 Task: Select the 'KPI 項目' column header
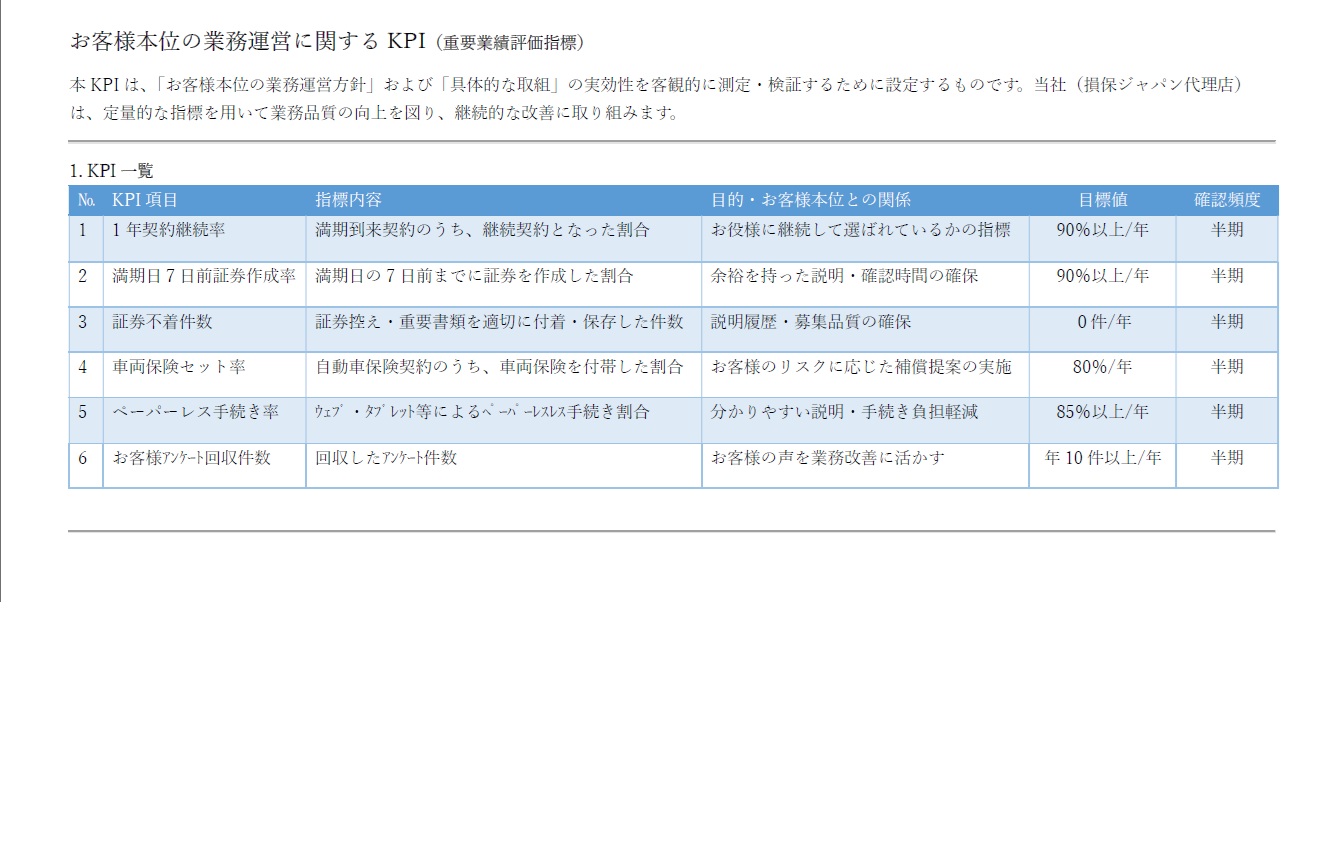click(x=145, y=201)
